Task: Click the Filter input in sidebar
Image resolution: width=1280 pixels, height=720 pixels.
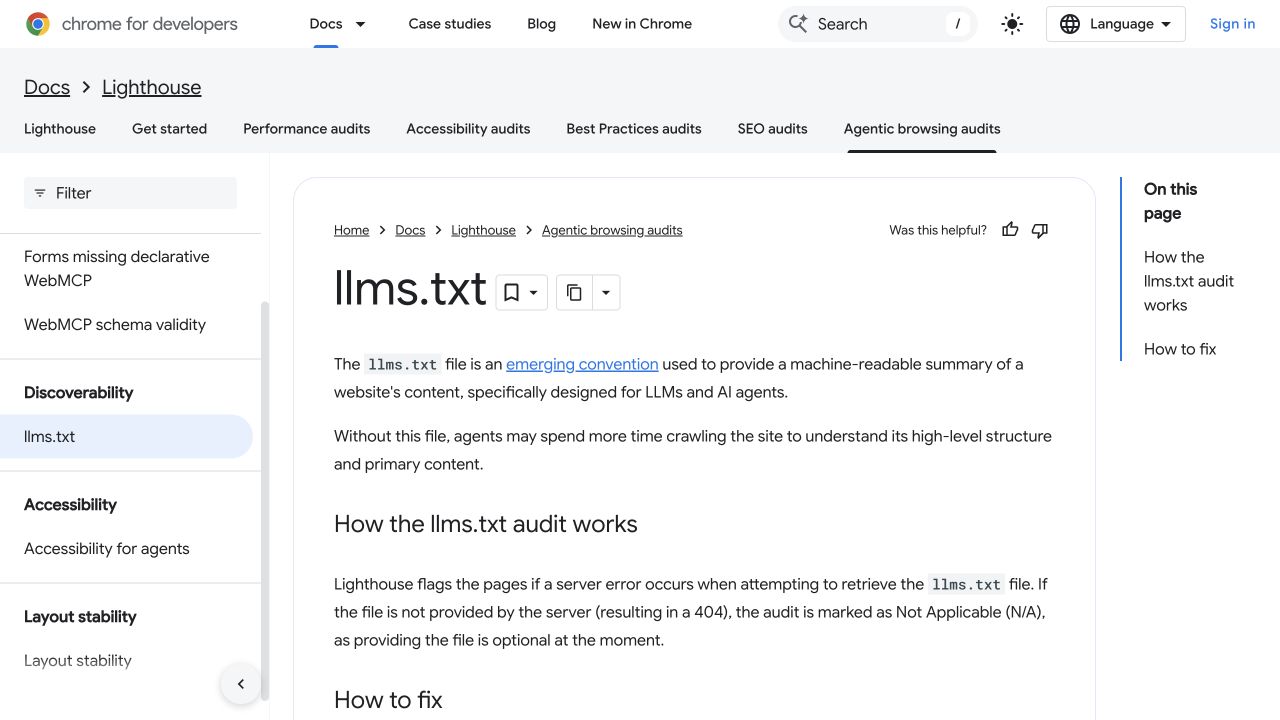Action: 130,193
